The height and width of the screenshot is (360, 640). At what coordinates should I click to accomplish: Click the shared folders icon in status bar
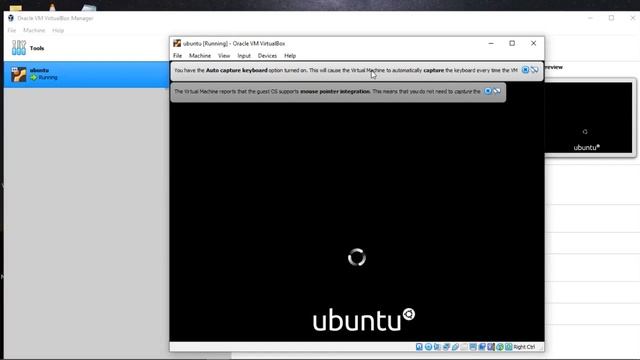(x=464, y=347)
